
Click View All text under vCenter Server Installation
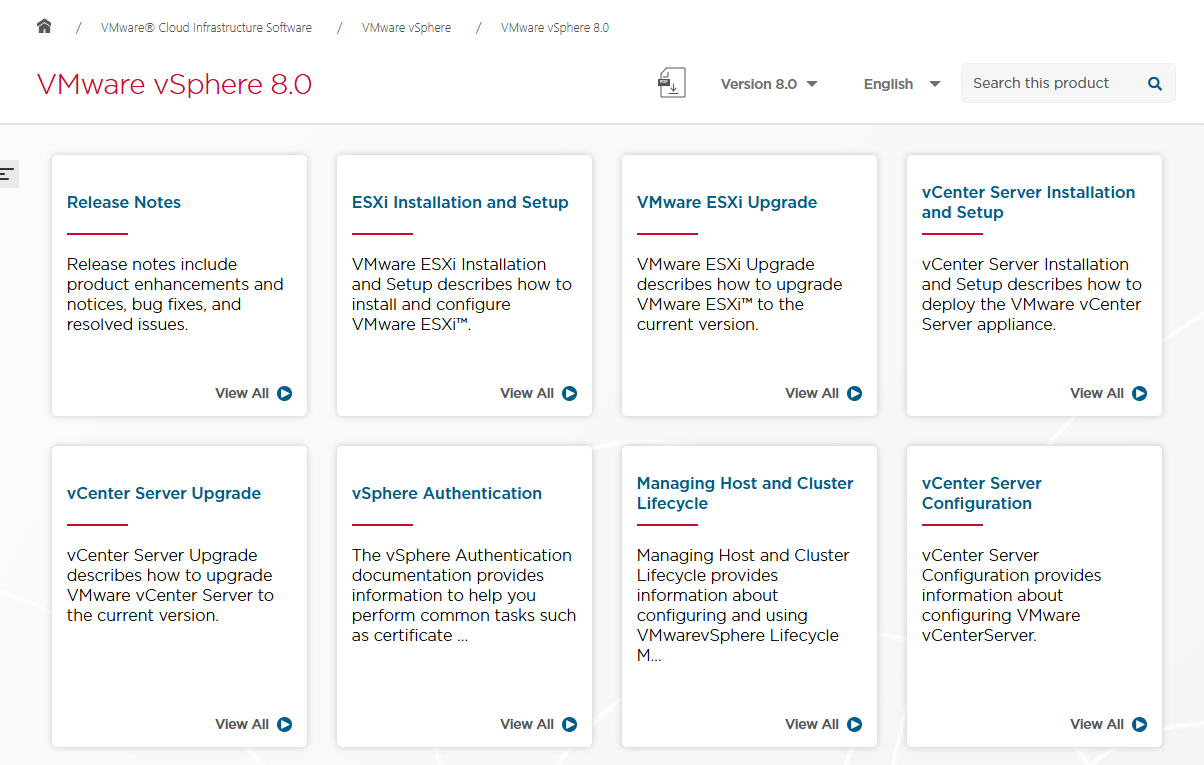(1097, 393)
